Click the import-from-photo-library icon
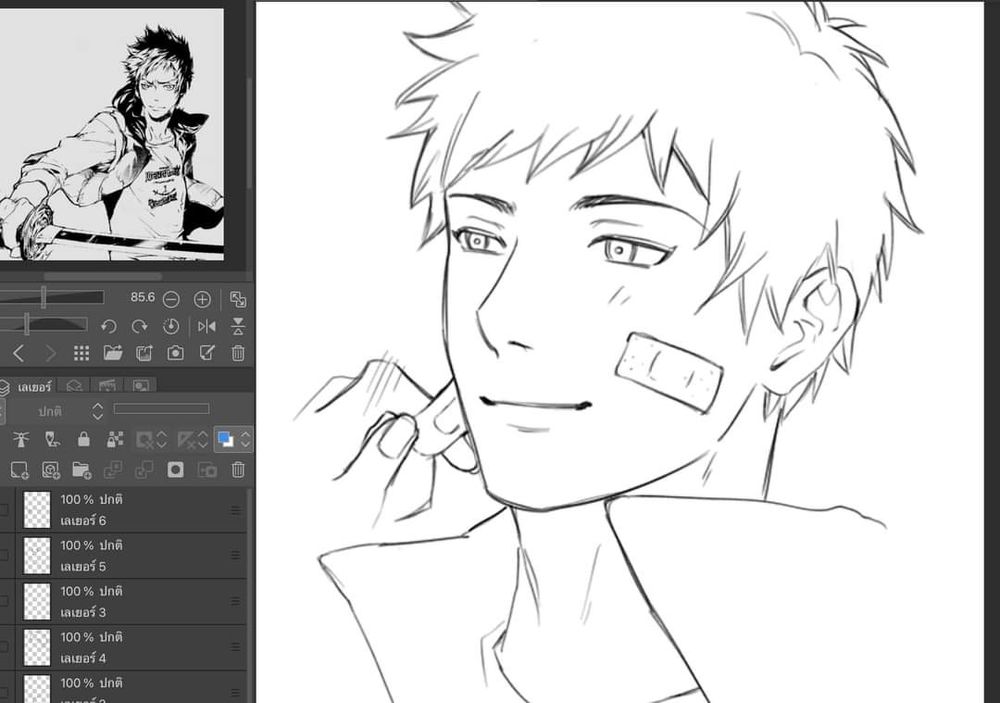1000x703 pixels. 145,353
